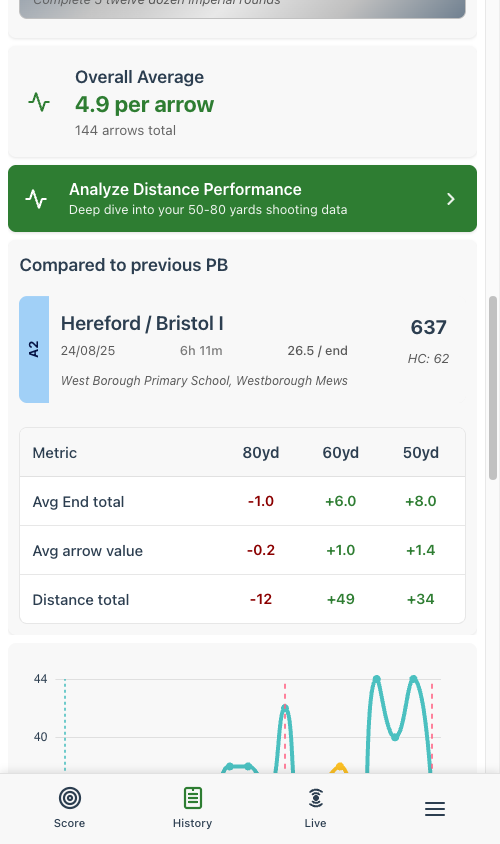Screen dimensions: 500x844
Task: Click Distance total row label
Action: [81, 600]
